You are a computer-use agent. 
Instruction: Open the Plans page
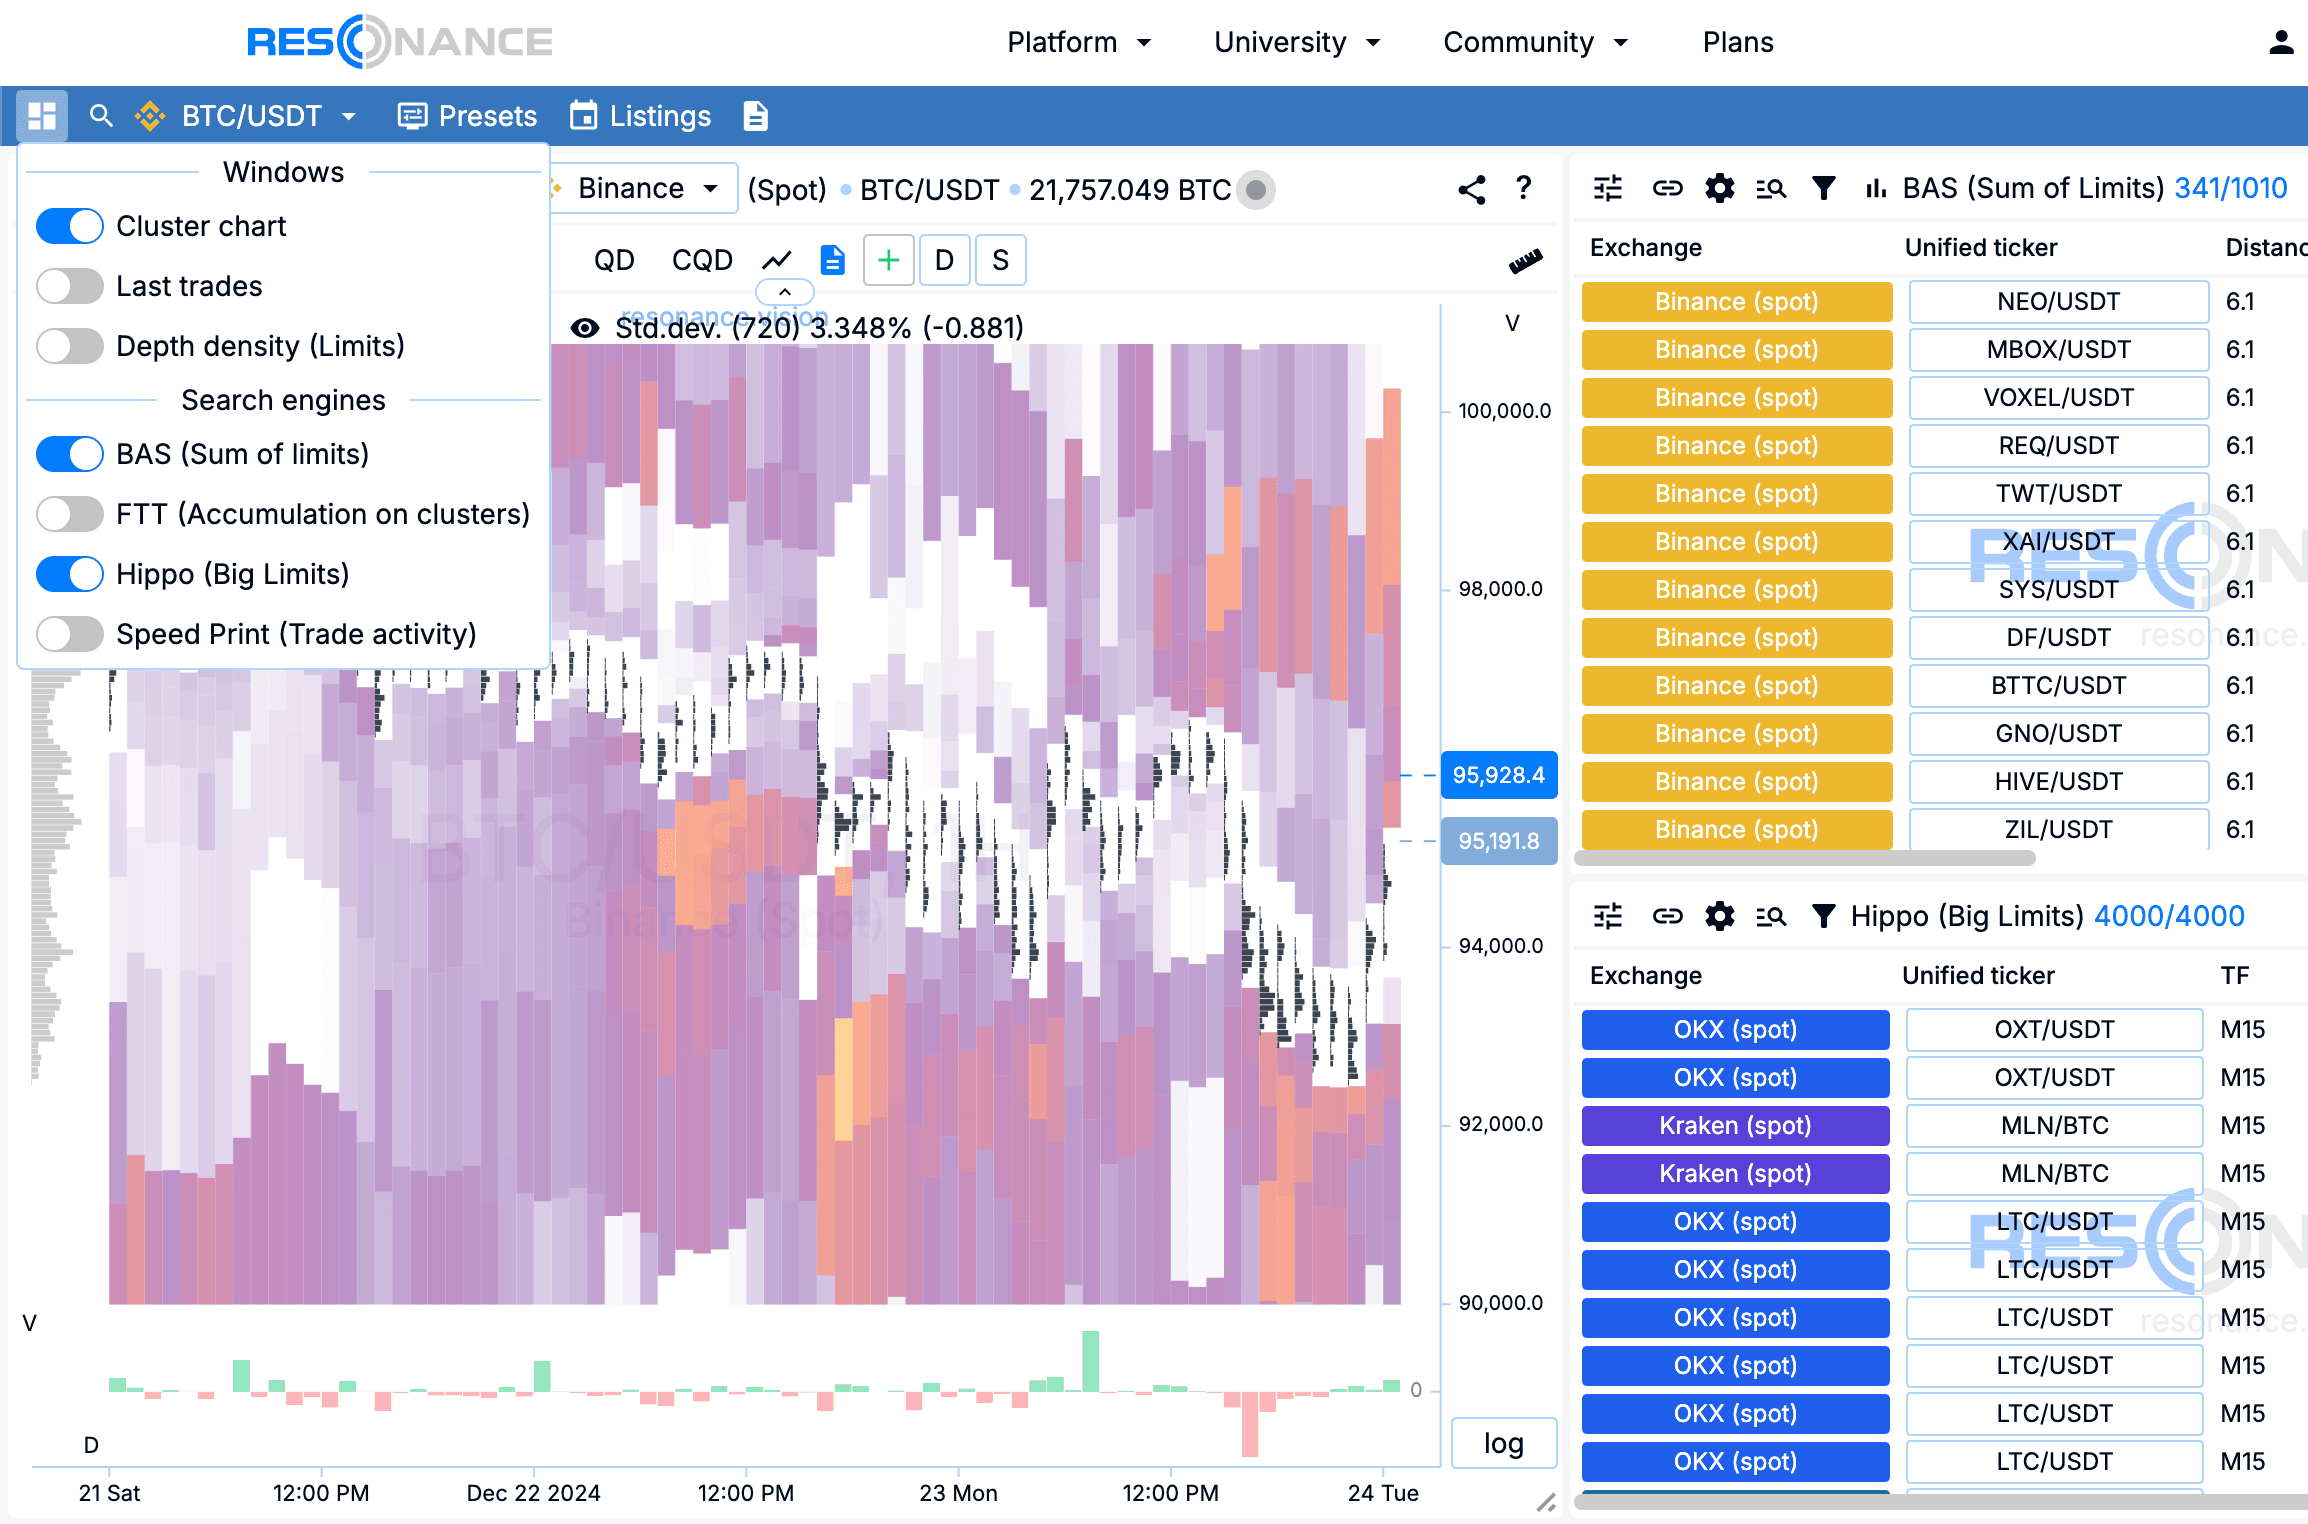(x=1738, y=42)
